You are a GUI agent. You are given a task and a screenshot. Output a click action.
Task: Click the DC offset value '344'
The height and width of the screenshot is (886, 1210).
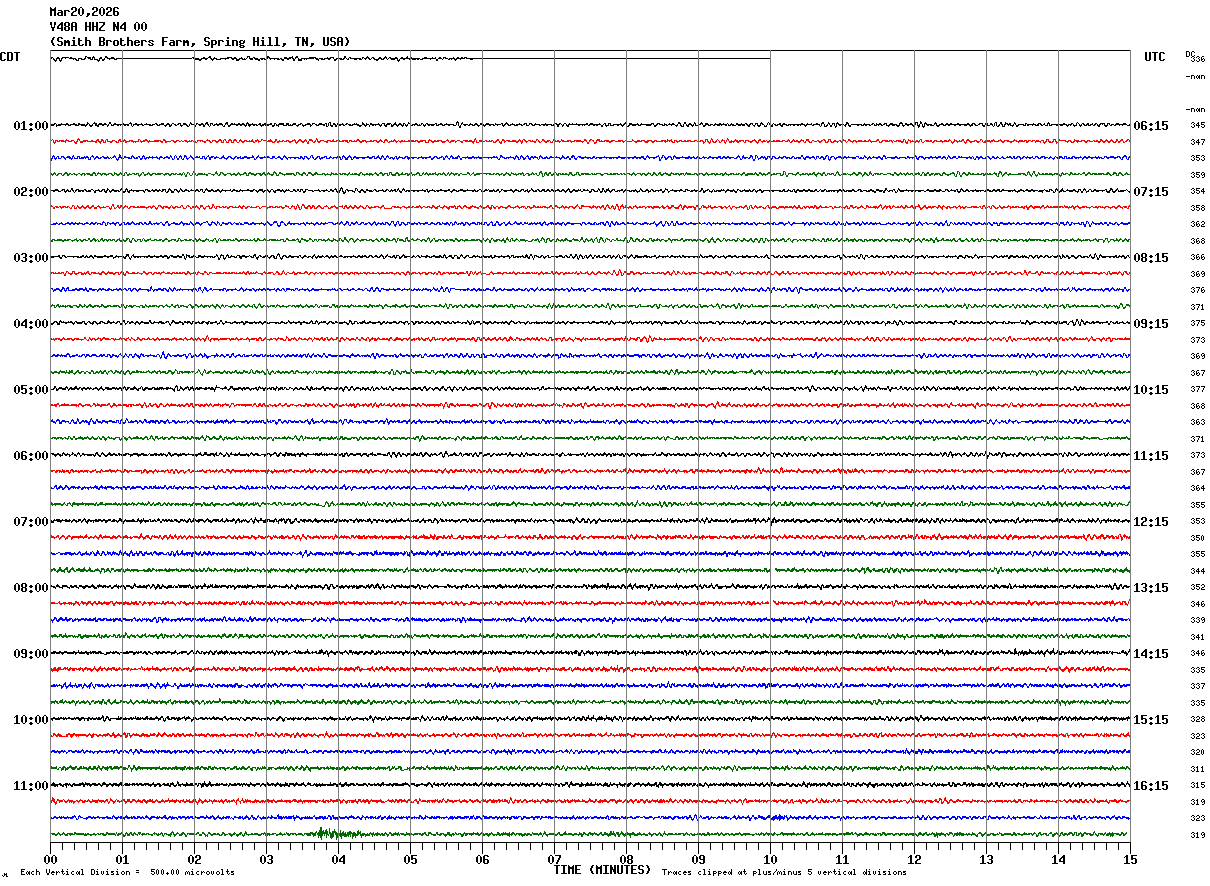[1197, 571]
